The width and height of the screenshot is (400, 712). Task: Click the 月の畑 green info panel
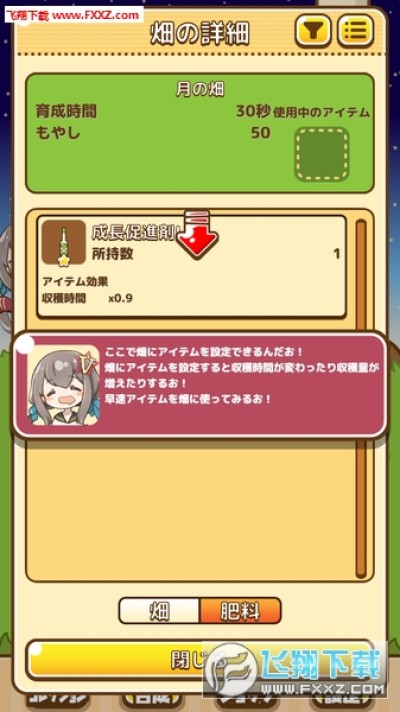coord(200,133)
